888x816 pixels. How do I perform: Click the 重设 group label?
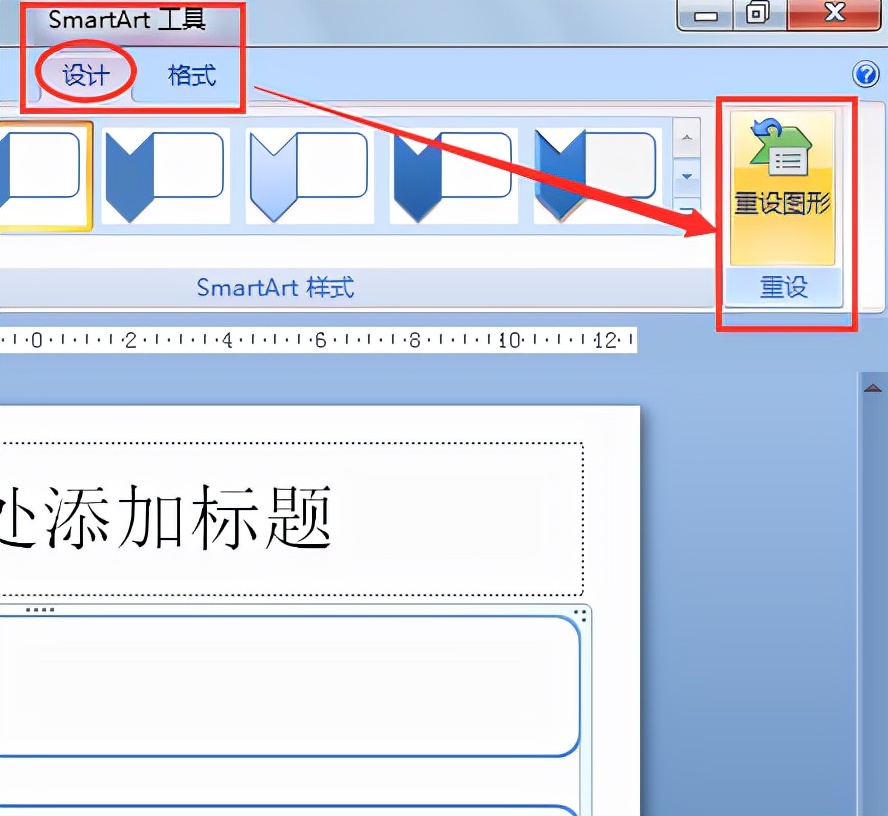(x=784, y=287)
